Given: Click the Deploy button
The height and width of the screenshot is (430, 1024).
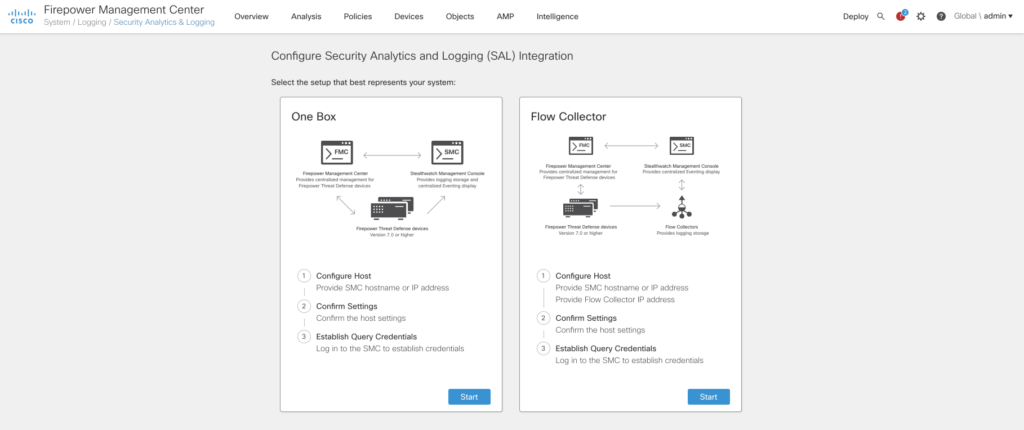Looking at the screenshot, I should [856, 16].
